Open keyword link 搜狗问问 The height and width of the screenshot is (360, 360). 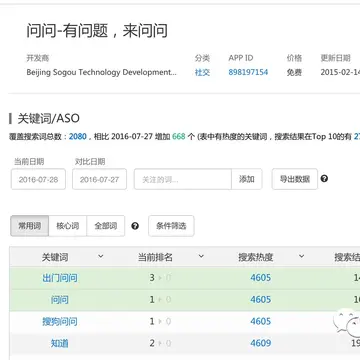click(x=60, y=321)
